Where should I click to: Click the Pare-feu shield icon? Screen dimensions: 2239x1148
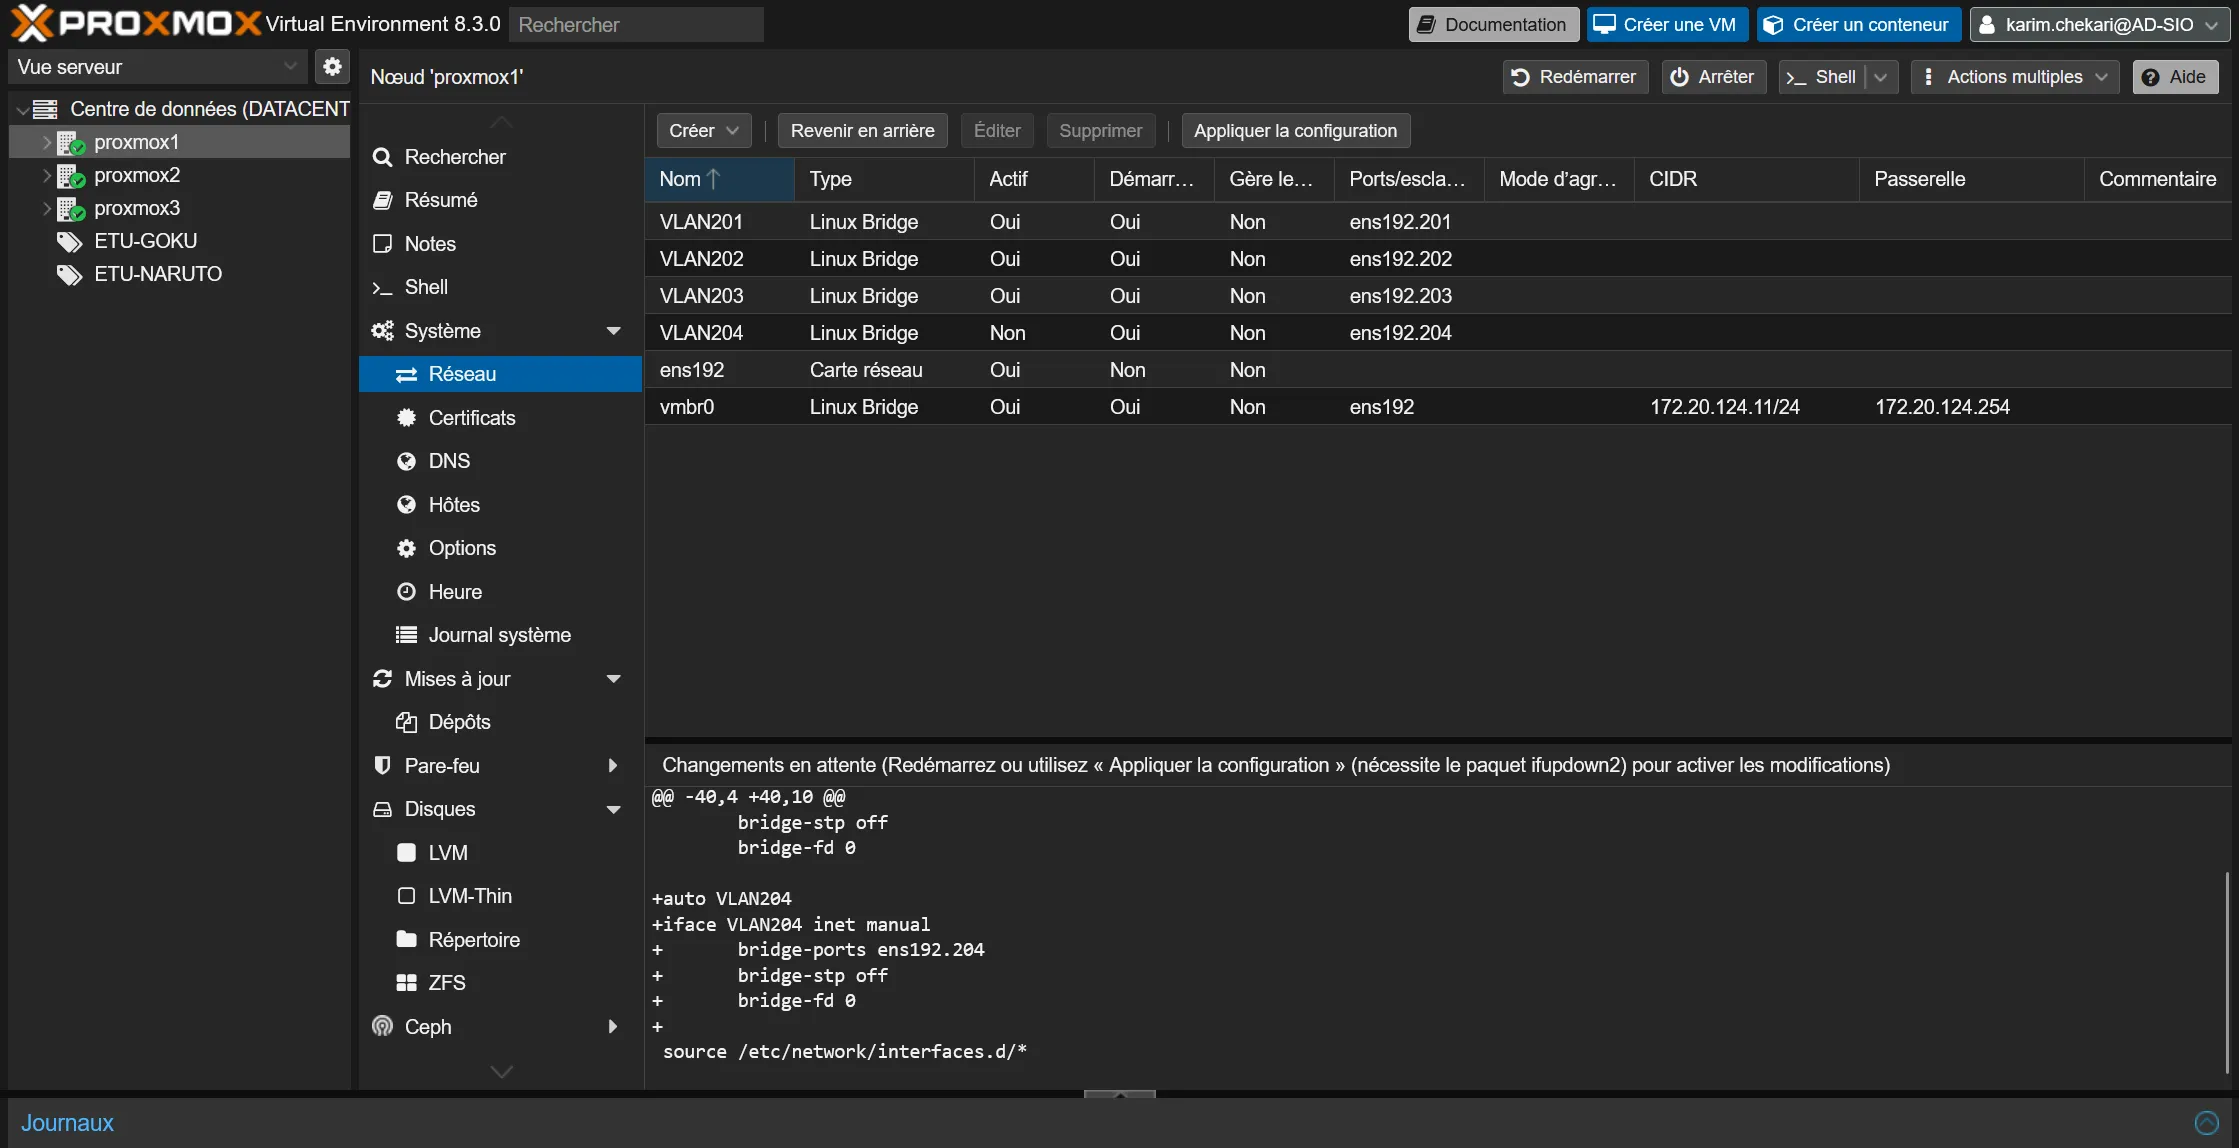point(382,766)
